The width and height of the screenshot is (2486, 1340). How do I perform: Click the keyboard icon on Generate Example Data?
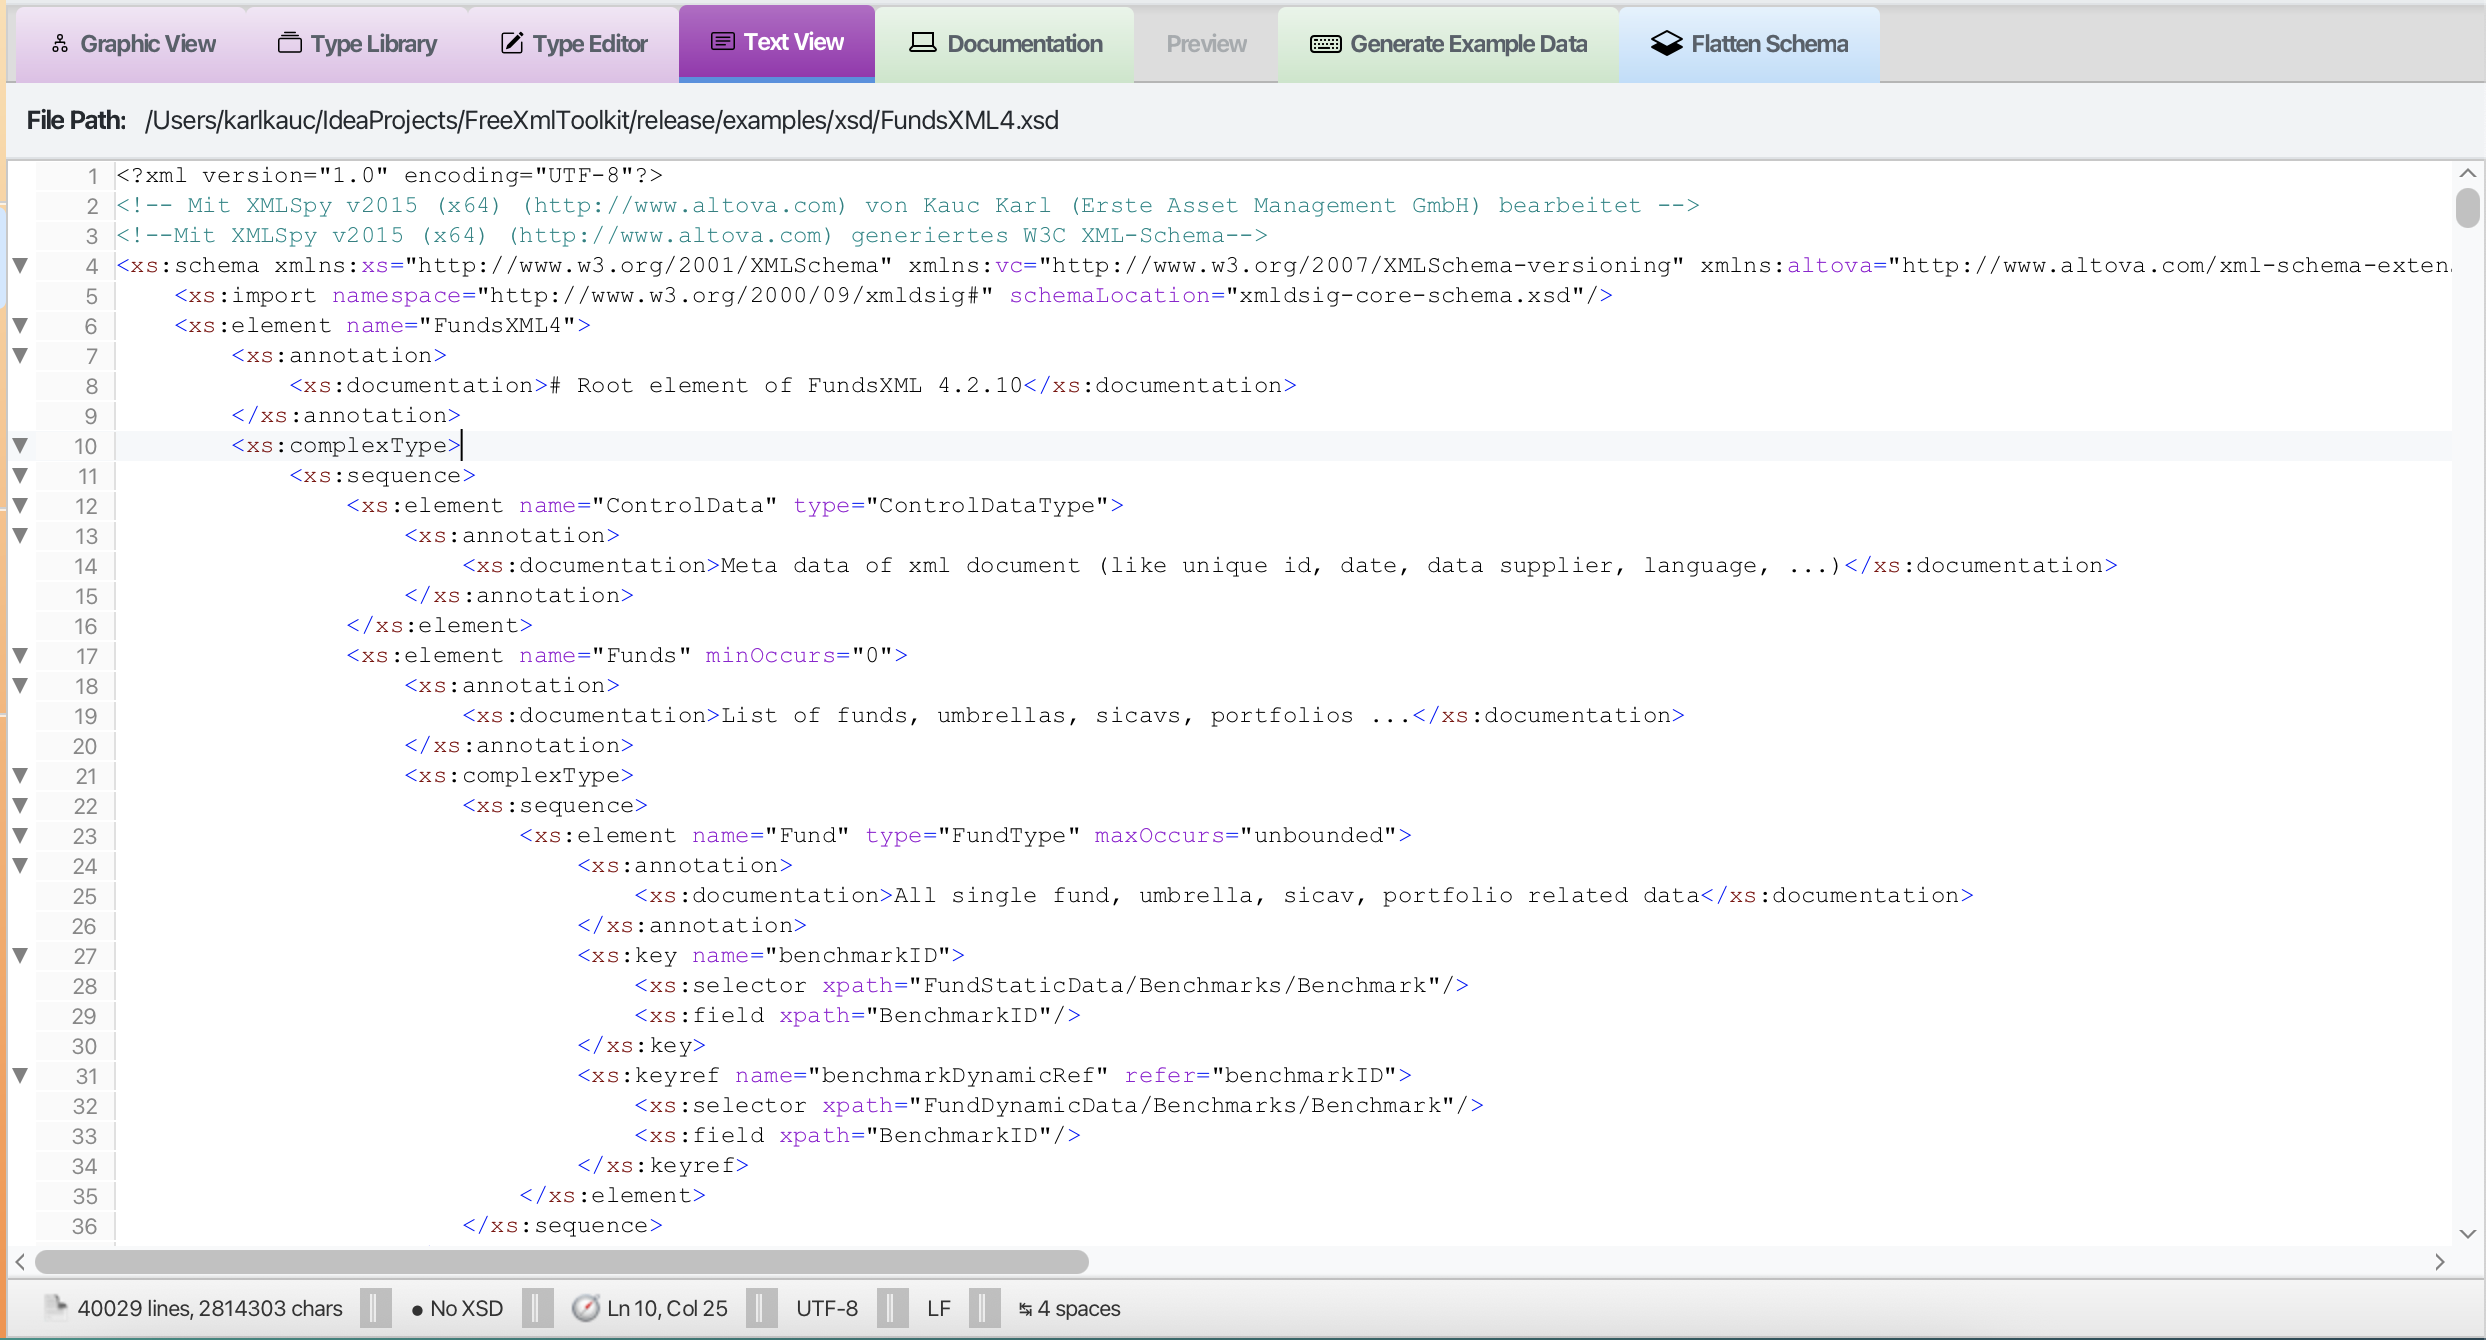point(1324,43)
